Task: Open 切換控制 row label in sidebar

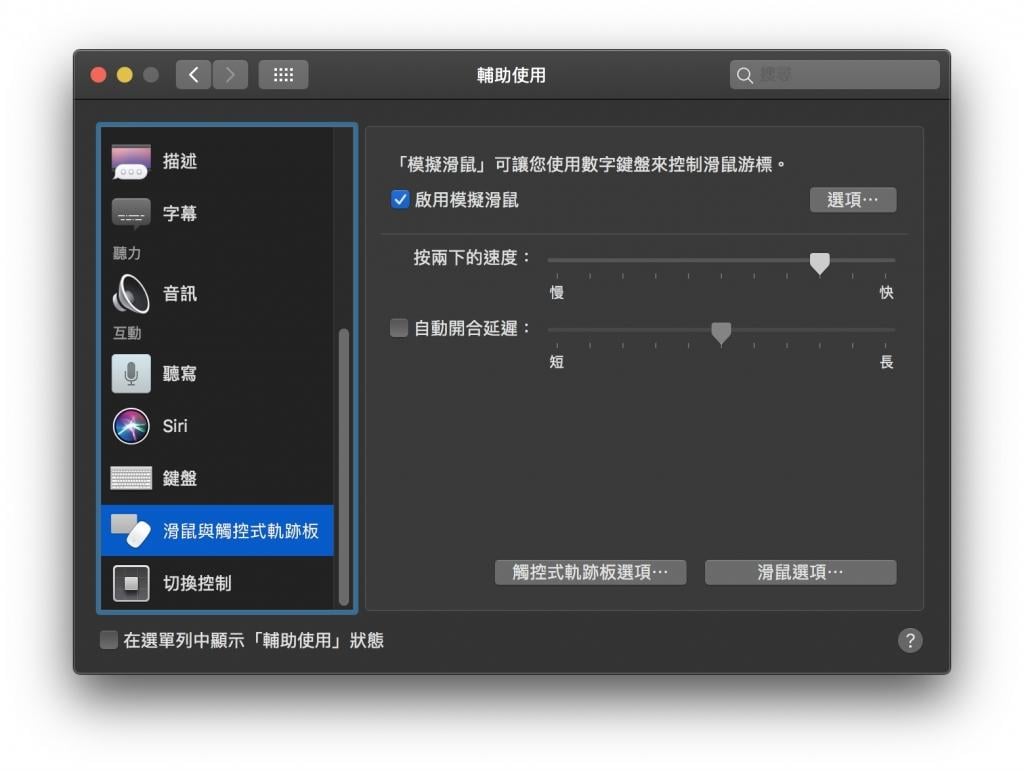Action: 197,583
